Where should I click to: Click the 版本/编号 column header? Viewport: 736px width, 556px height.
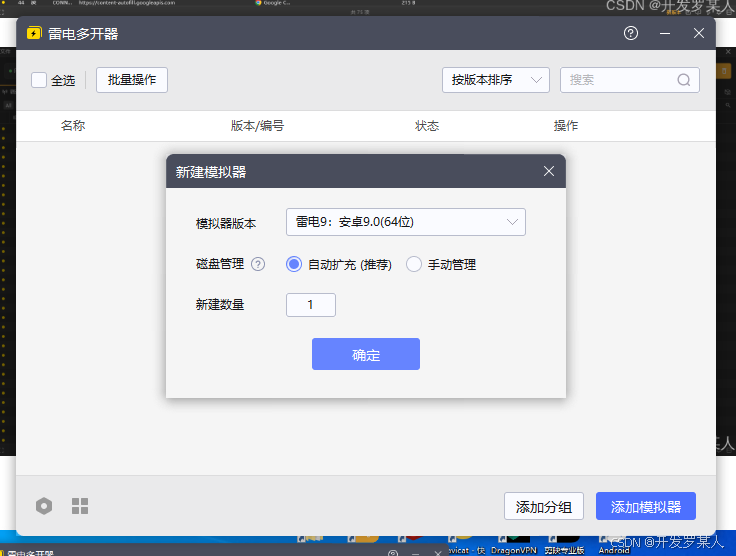click(x=257, y=126)
